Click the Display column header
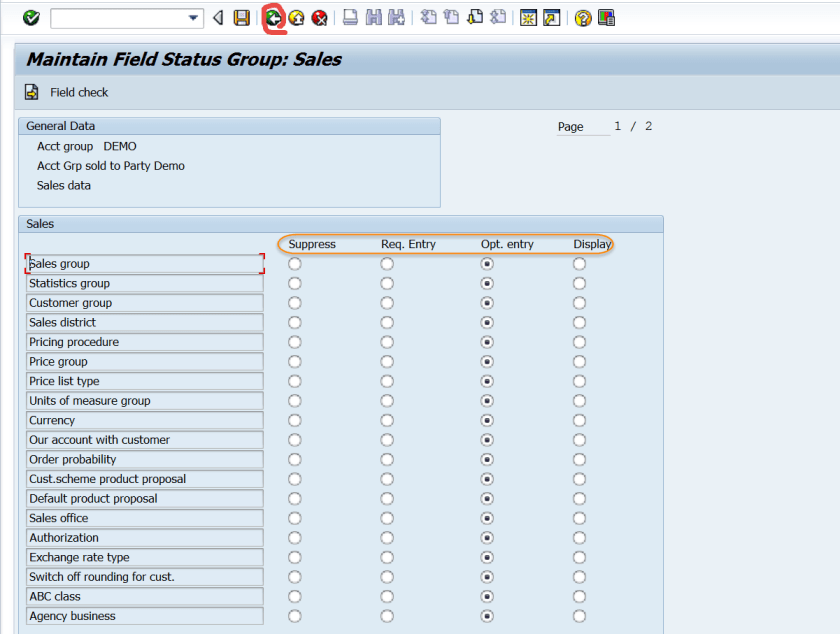 592,244
